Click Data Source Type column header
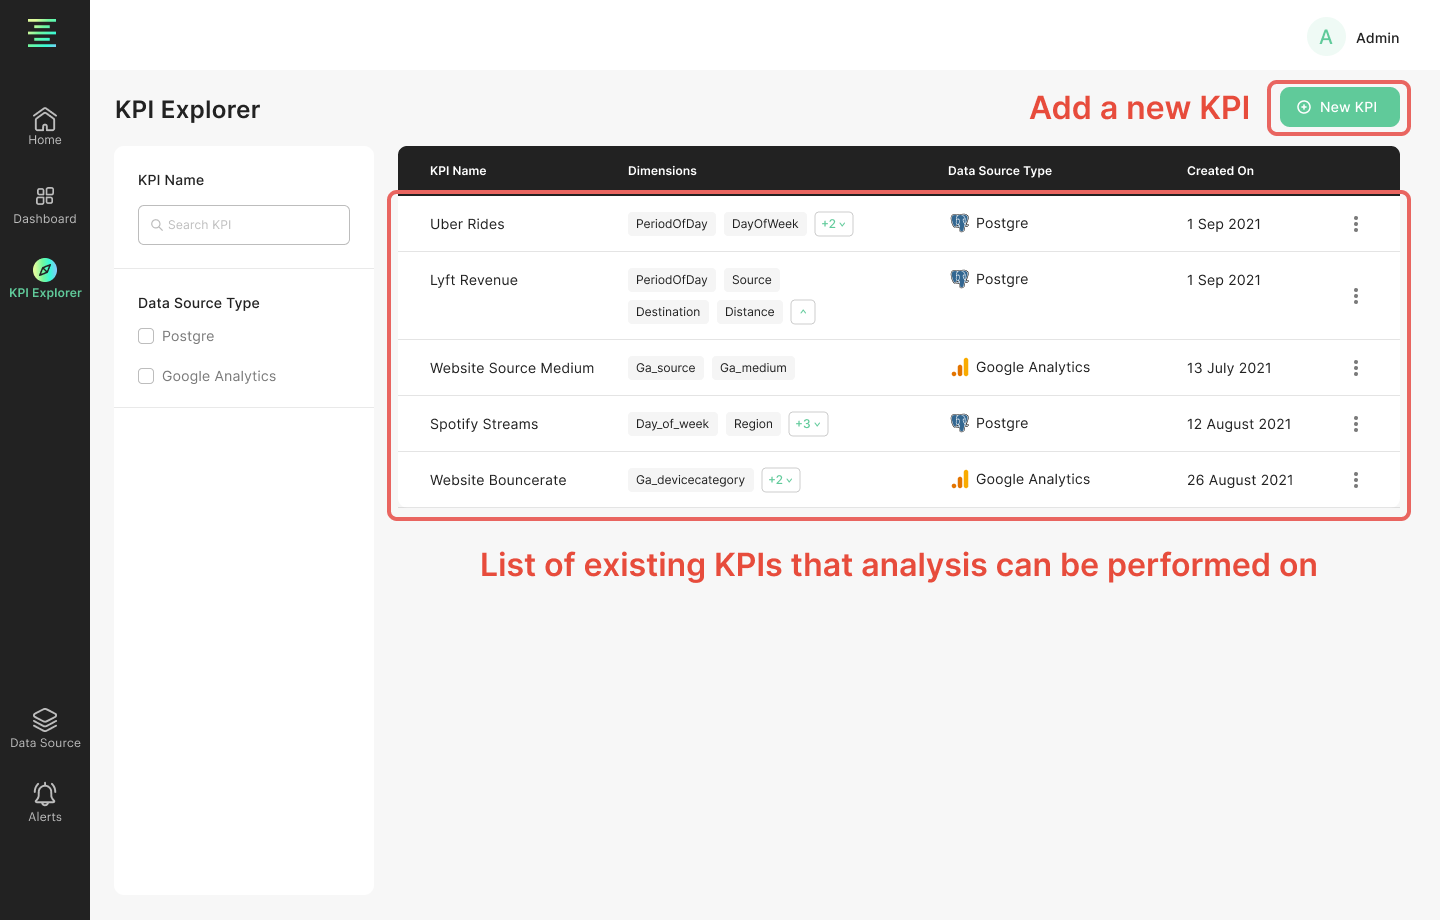The image size is (1440, 920). click(x=1000, y=171)
